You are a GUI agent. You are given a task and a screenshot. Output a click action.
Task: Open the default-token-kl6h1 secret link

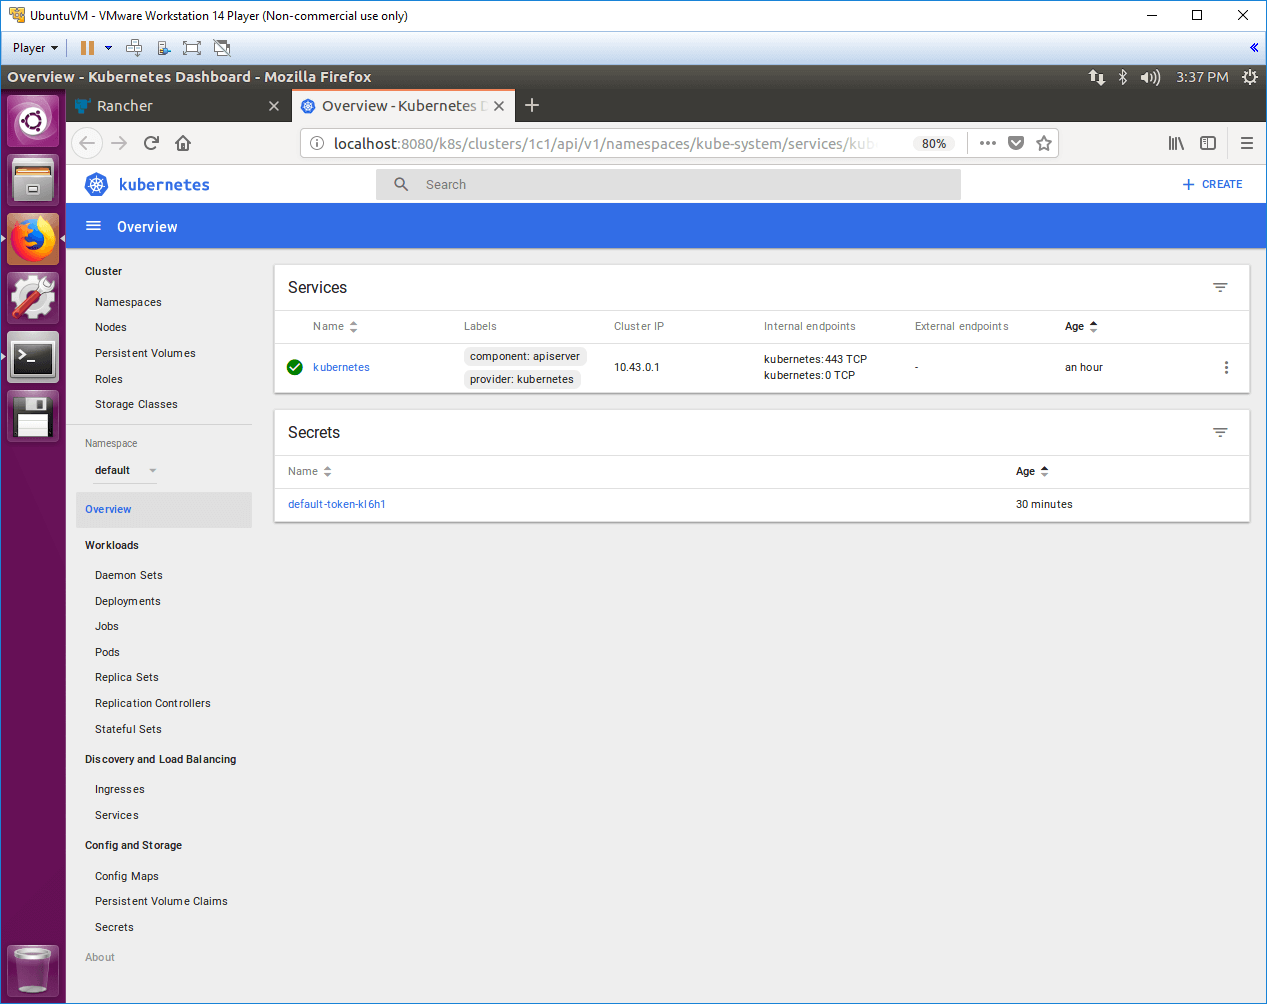[337, 504]
